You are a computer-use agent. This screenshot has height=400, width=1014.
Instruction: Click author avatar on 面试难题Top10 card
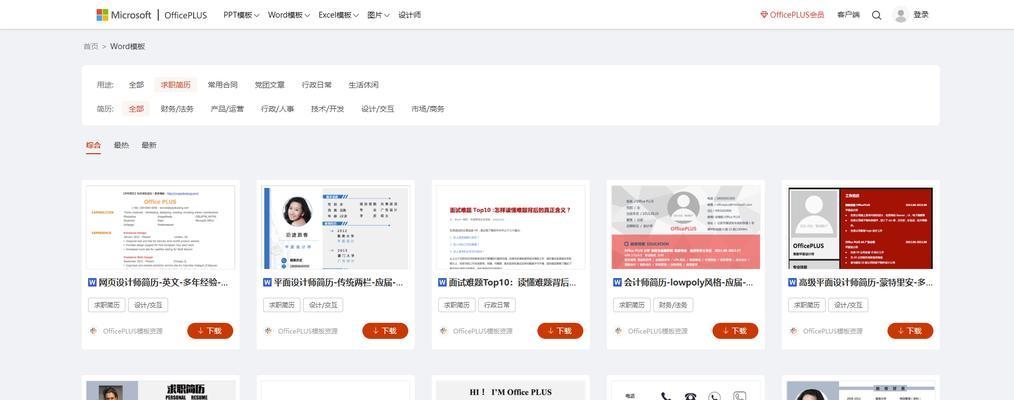coord(443,331)
